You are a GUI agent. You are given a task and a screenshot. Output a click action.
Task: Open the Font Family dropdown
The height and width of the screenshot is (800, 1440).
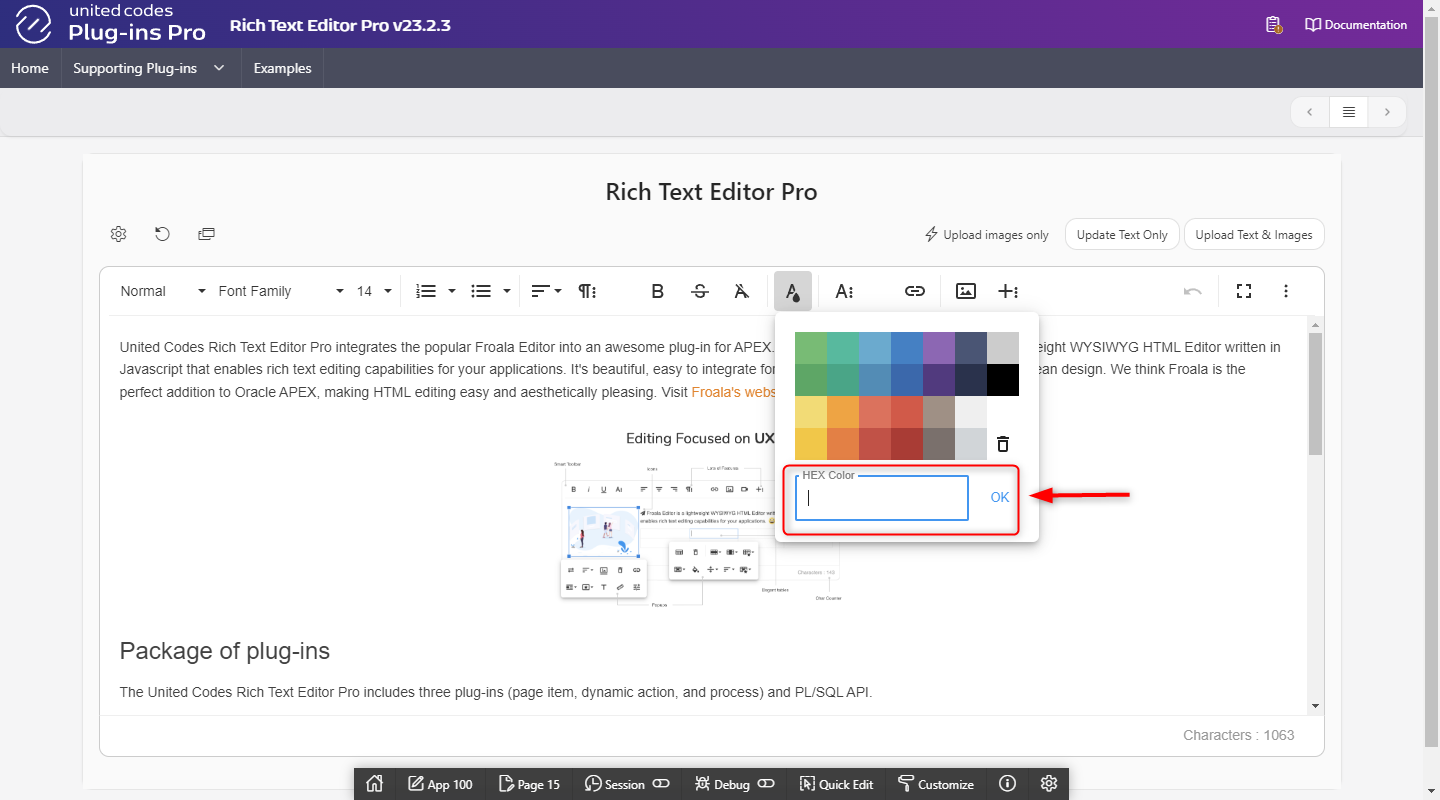coord(280,291)
